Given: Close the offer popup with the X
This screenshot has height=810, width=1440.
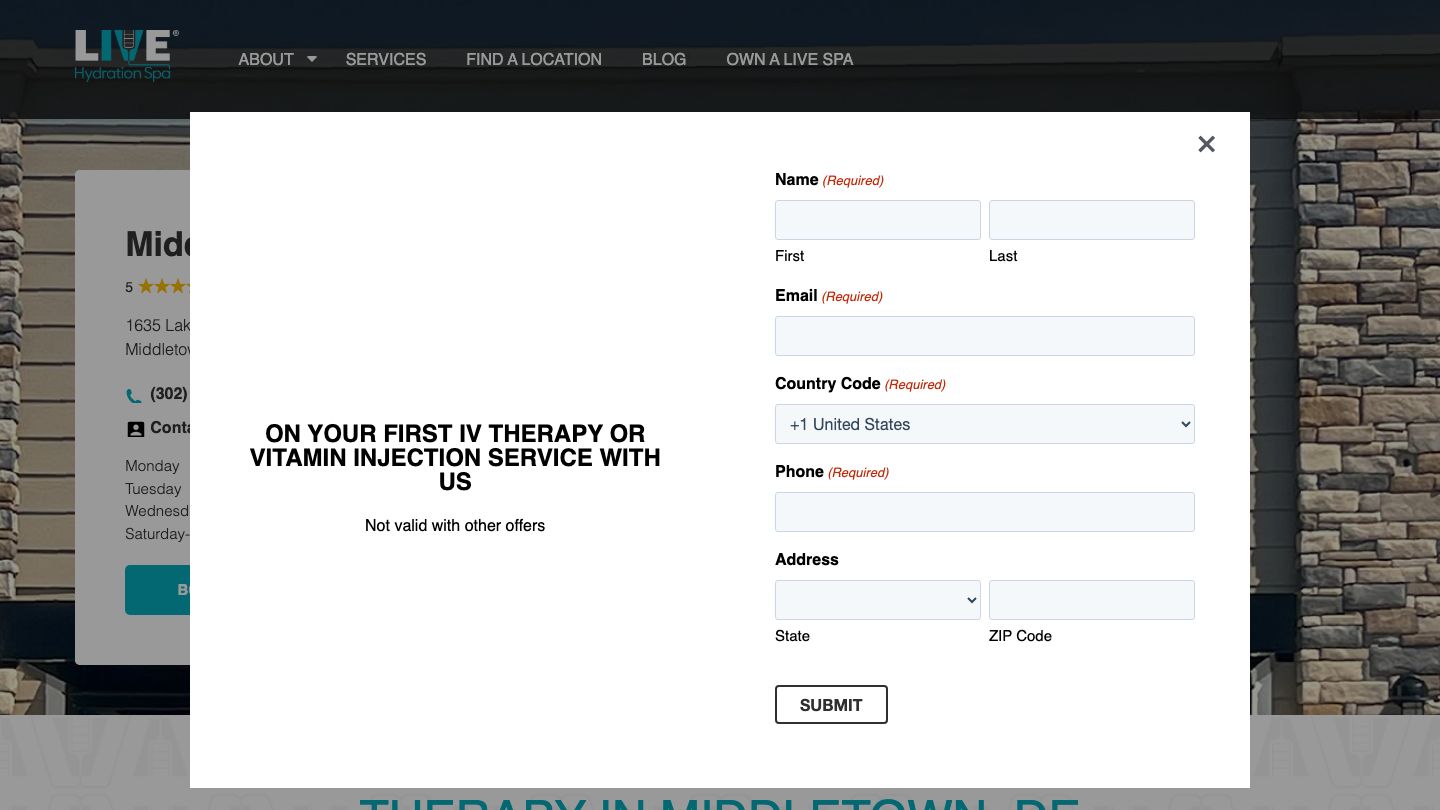Looking at the screenshot, I should [x=1206, y=144].
